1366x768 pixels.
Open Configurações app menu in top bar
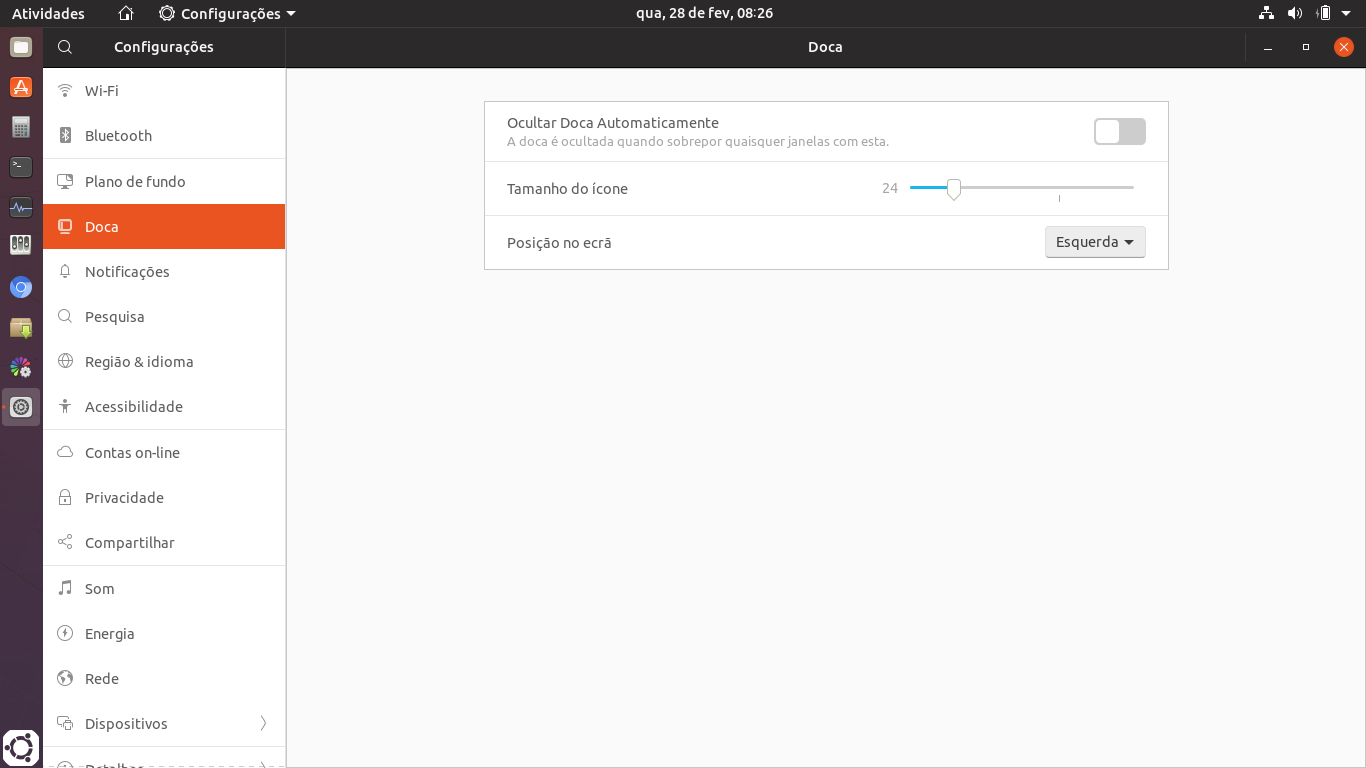[x=228, y=13]
